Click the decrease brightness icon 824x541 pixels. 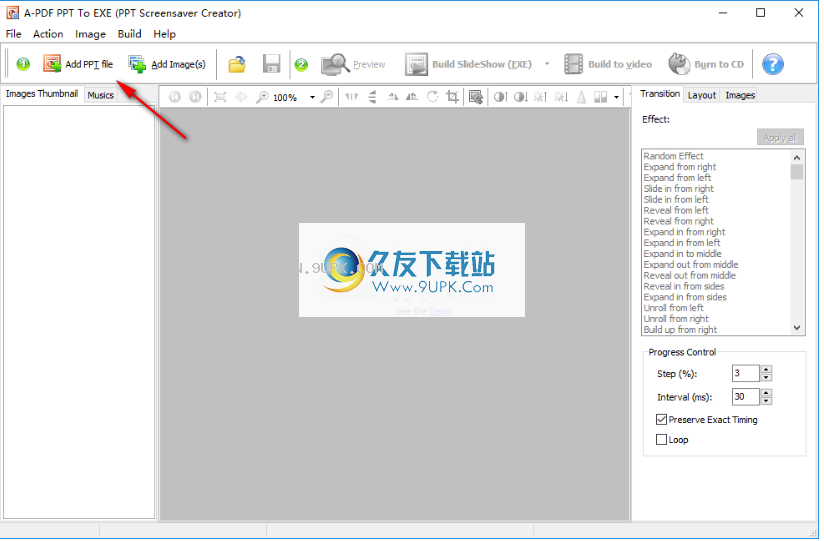coord(561,97)
